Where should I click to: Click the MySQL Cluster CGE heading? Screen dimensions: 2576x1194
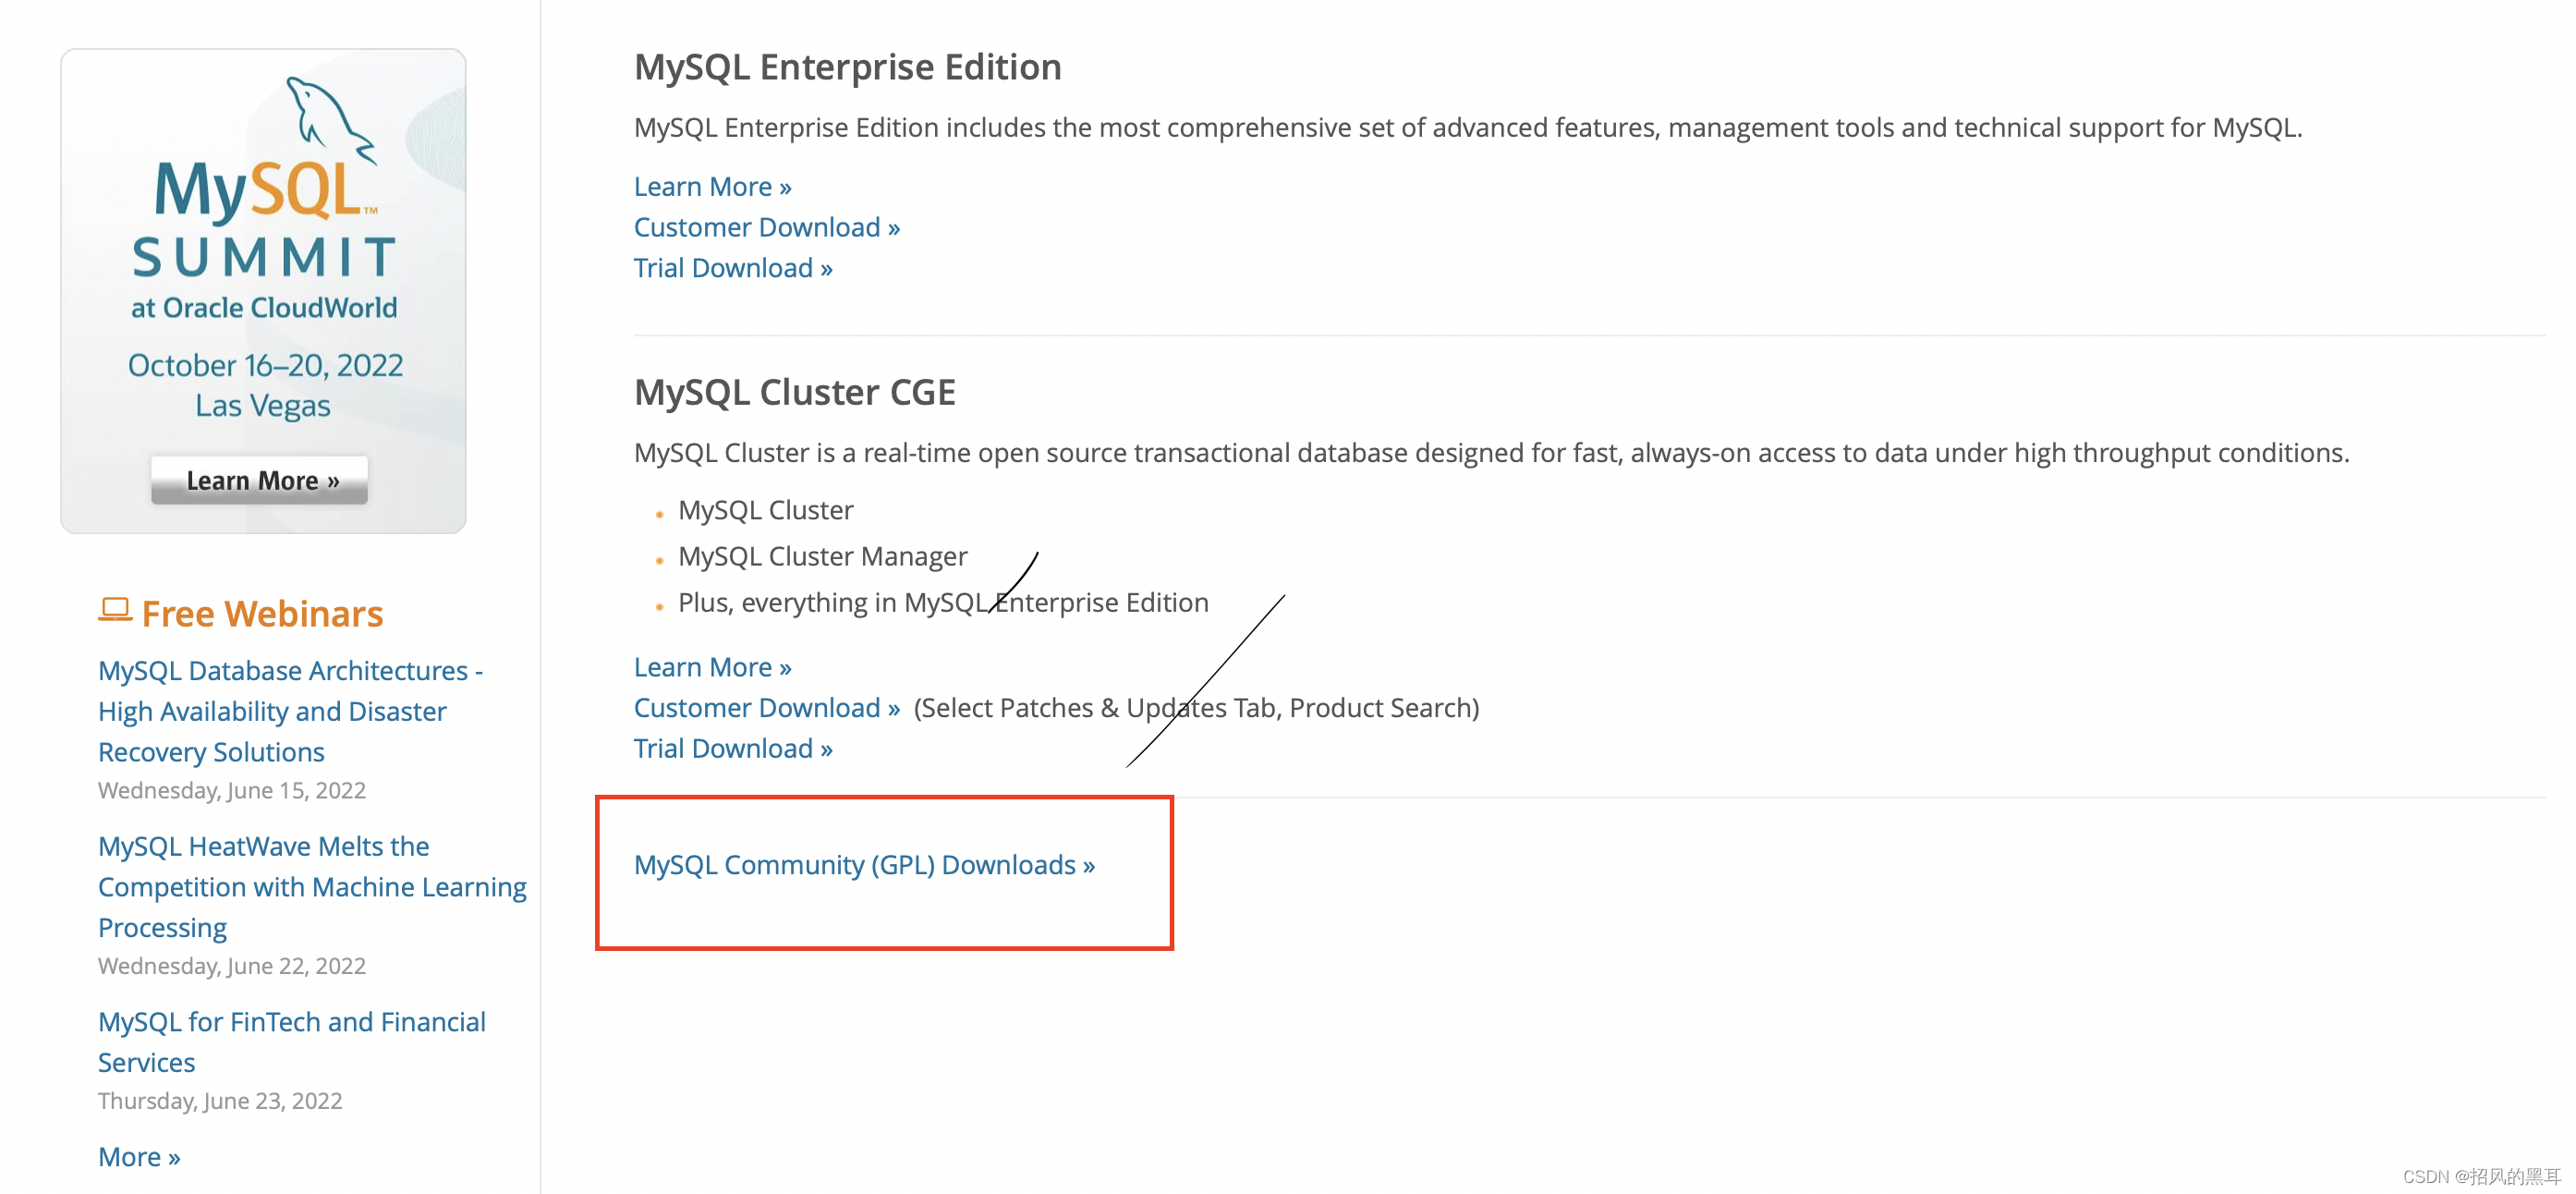coord(794,392)
